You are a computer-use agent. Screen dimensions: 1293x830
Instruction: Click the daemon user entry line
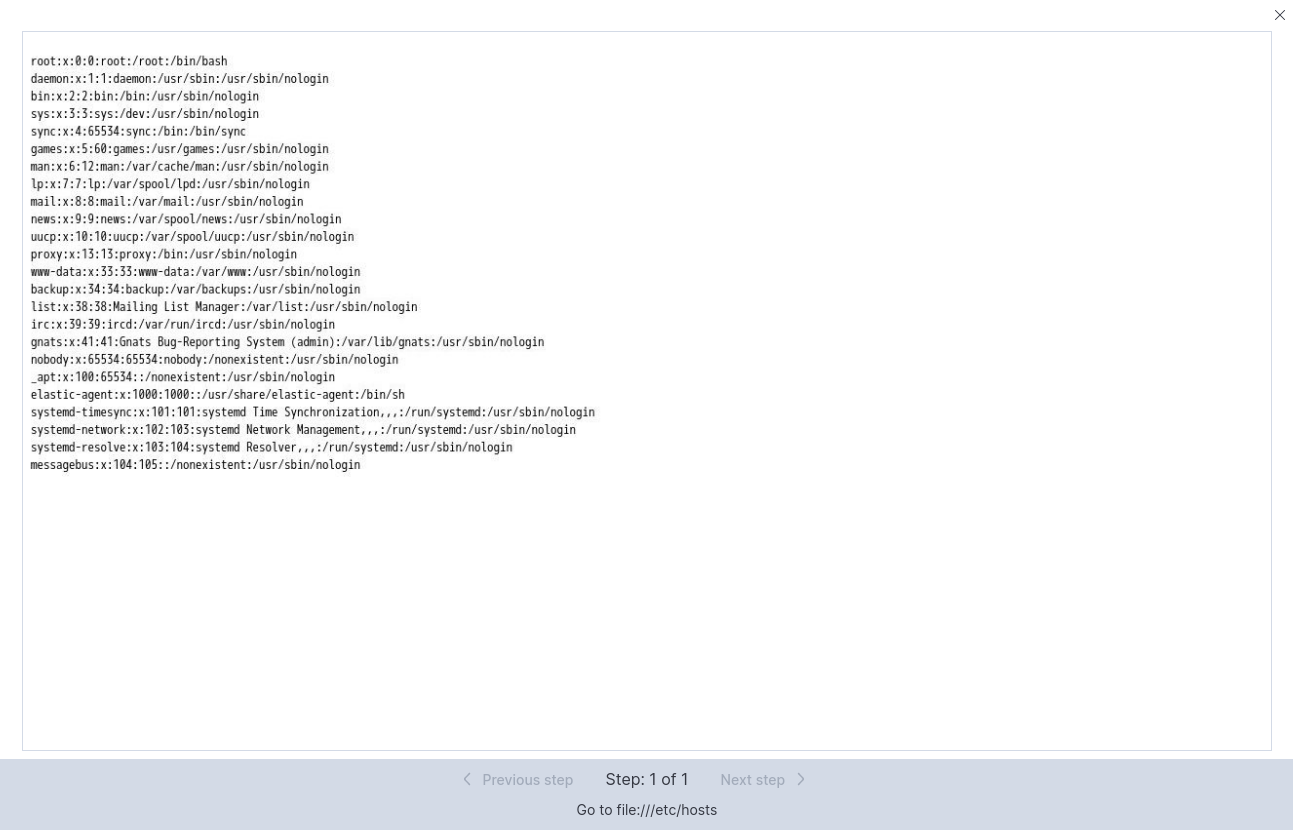pos(179,79)
